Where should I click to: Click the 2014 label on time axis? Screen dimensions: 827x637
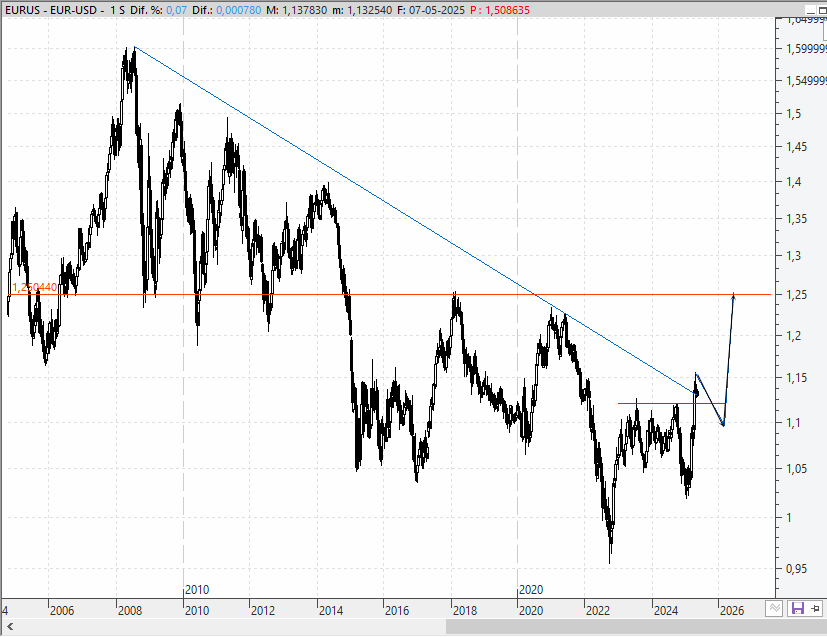click(x=331, y=611)
